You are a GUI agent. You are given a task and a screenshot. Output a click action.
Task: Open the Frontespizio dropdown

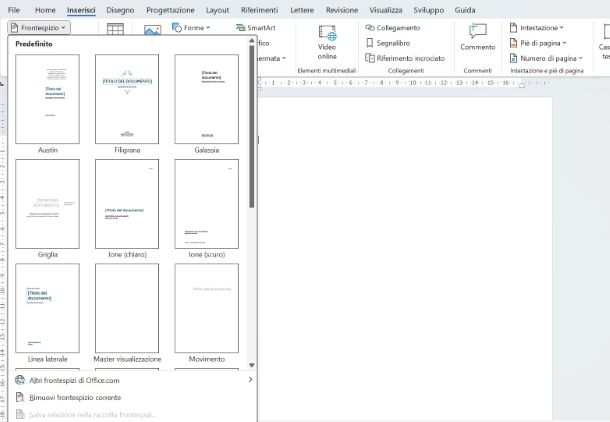click(x=42, y=28)
